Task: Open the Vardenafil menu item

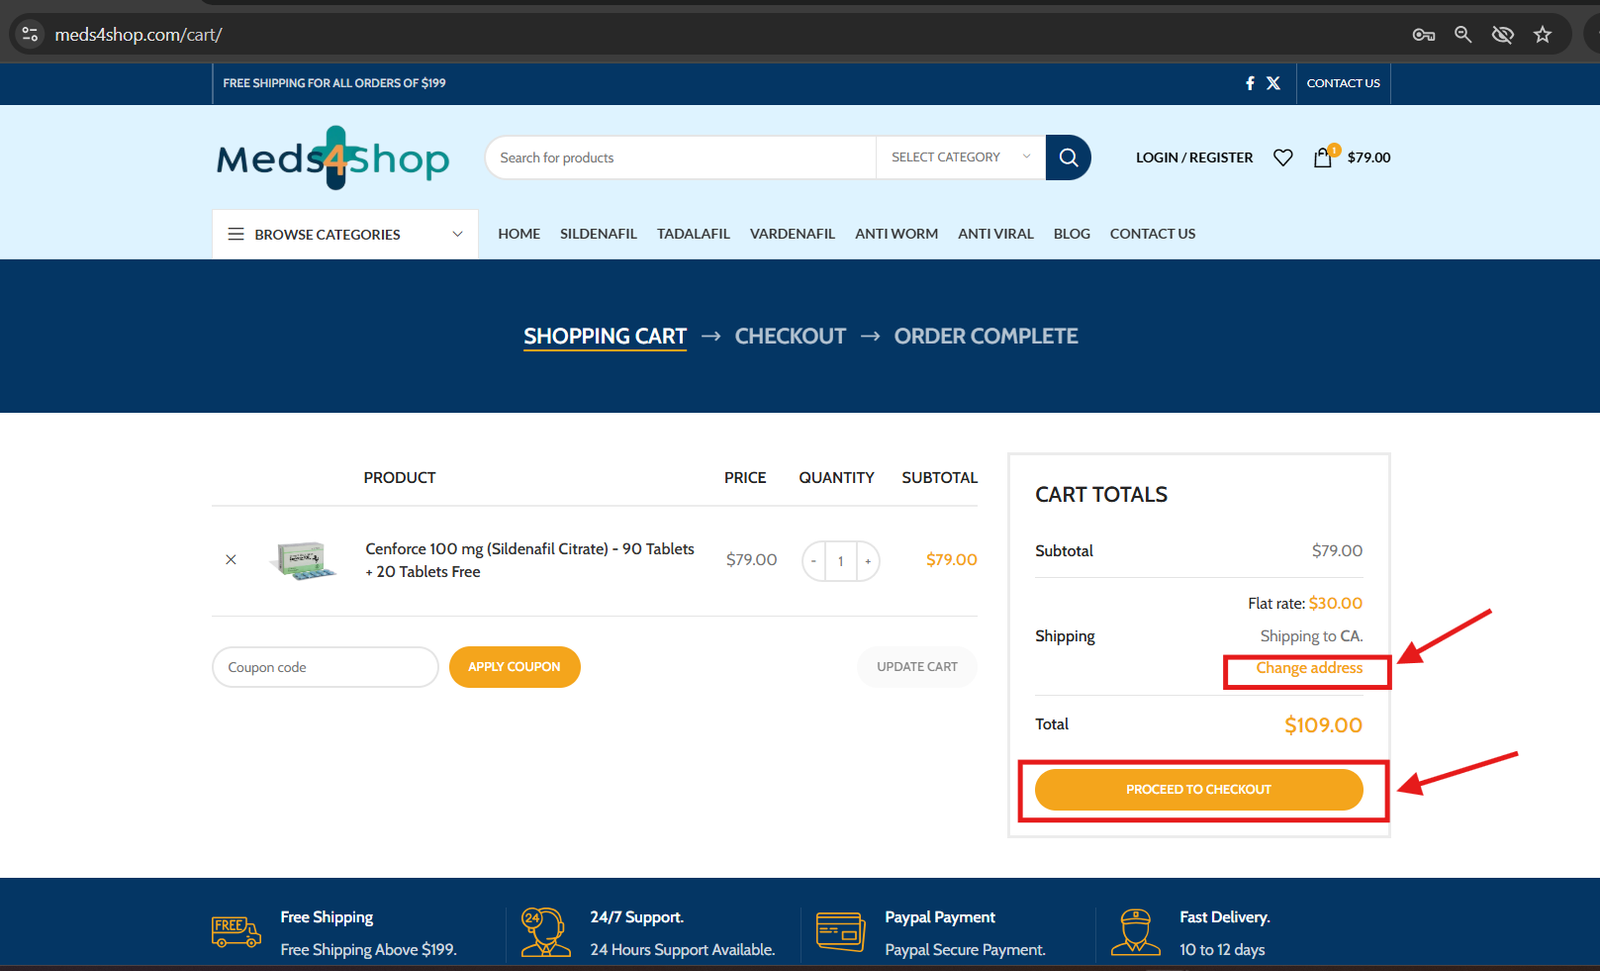Action: point(792,234)
